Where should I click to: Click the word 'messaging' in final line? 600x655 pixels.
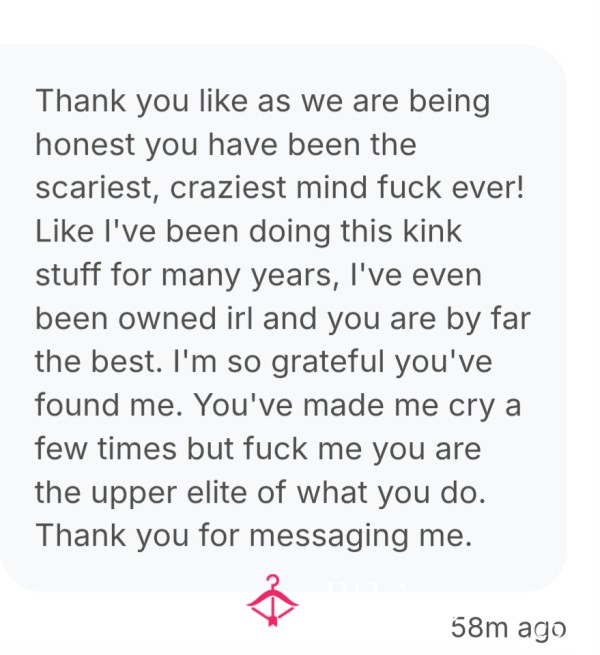pos(328,537)
